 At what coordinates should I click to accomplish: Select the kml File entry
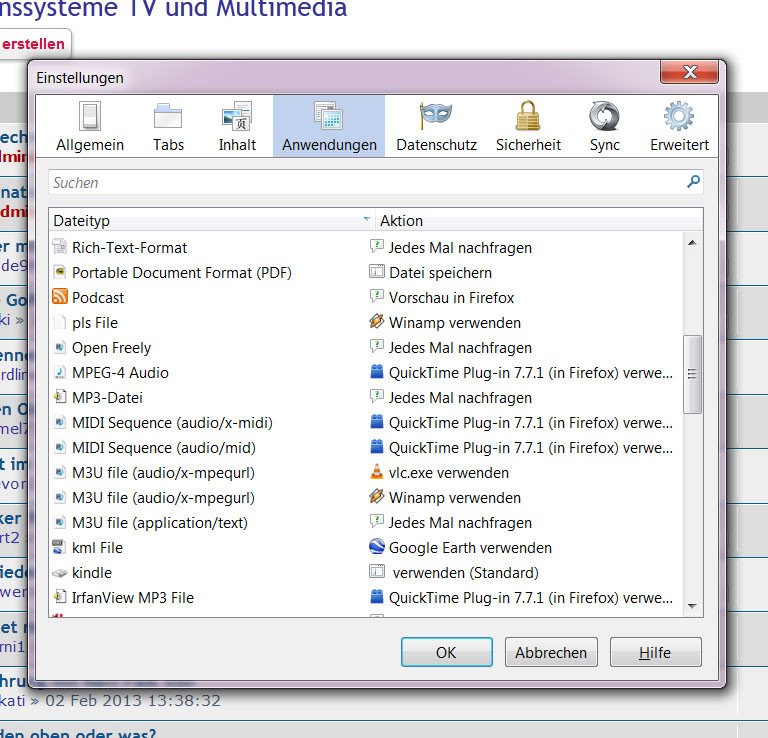point(97,547)
